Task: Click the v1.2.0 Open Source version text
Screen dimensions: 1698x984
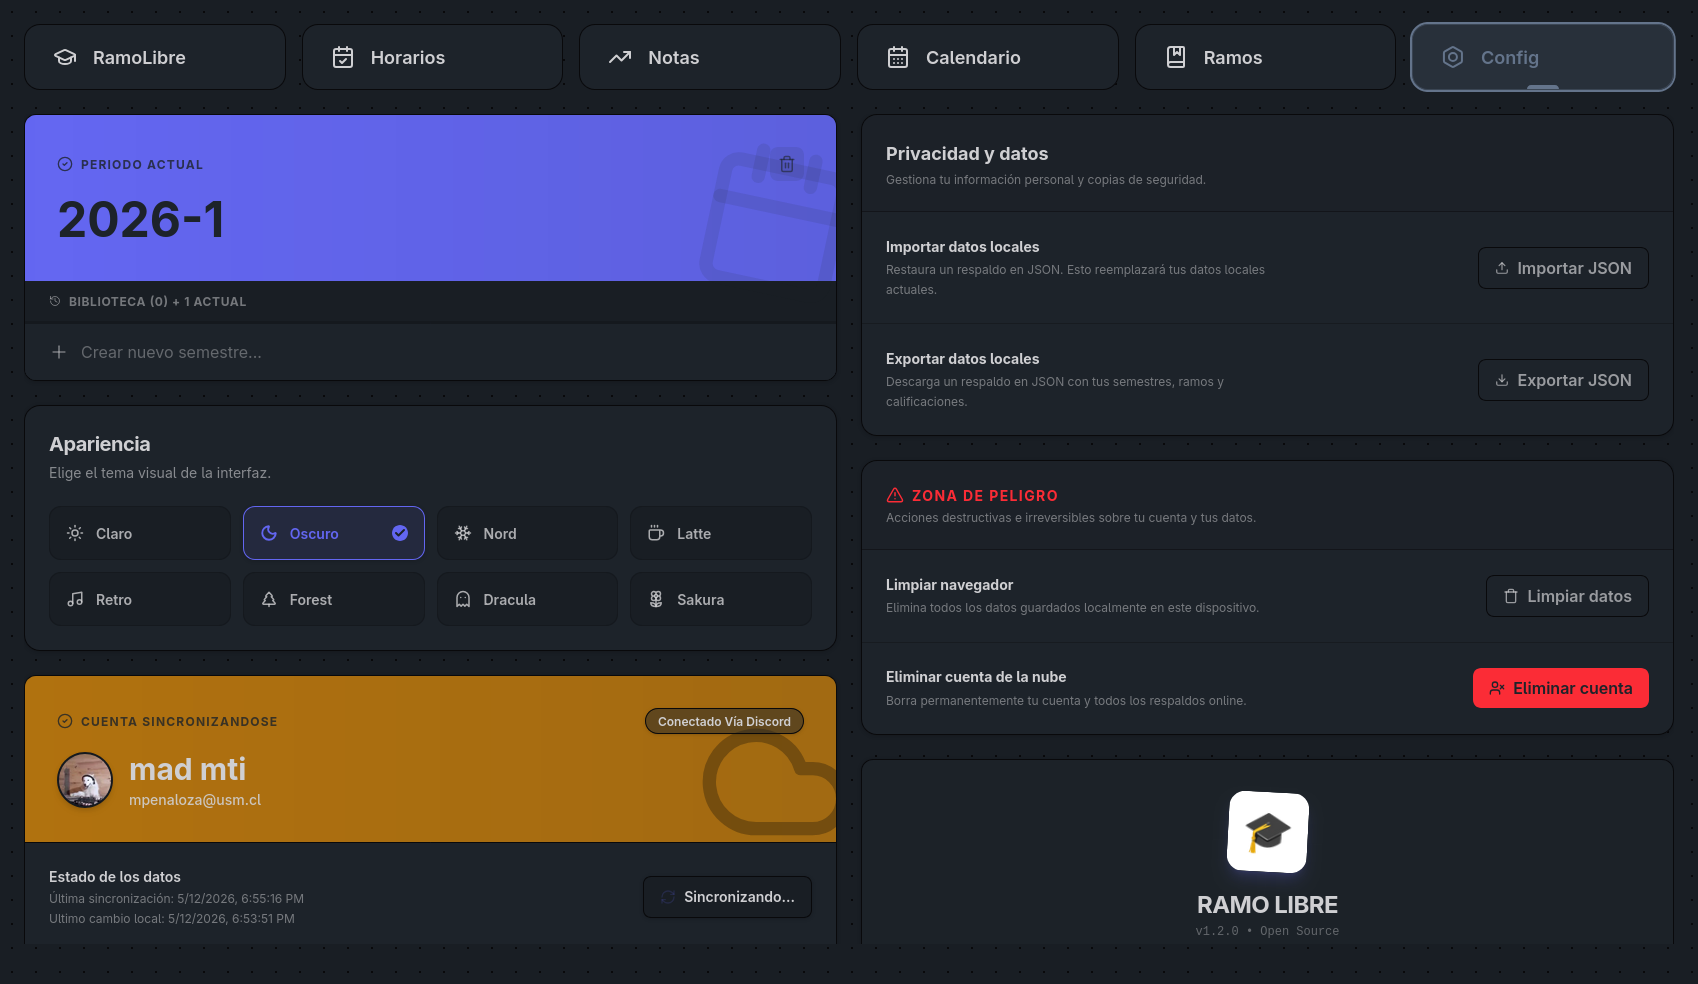Action: click(x=1267, y=931)
